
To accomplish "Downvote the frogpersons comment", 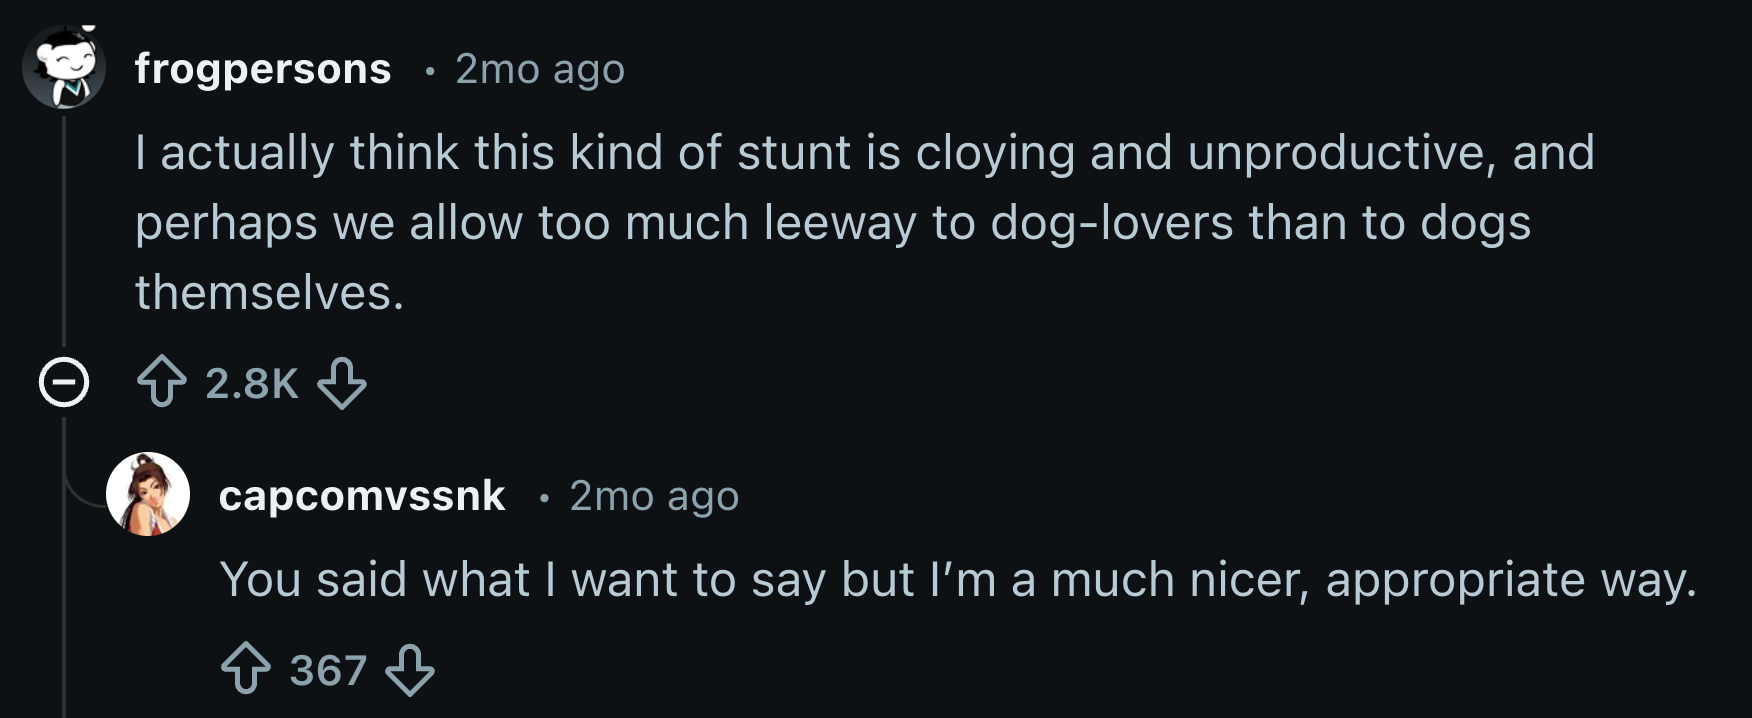I will point(342,383).
